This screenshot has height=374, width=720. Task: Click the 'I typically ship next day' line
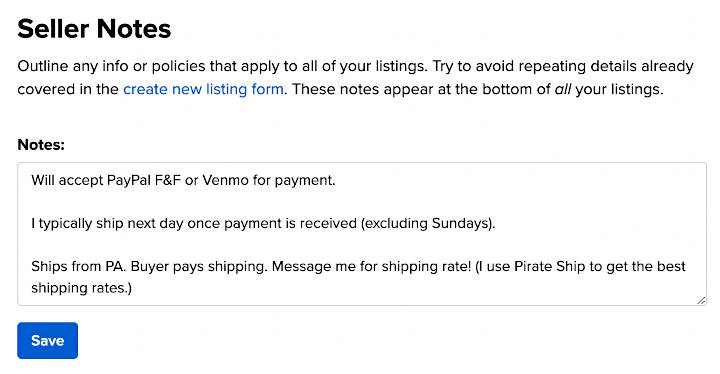coord(263,223)
